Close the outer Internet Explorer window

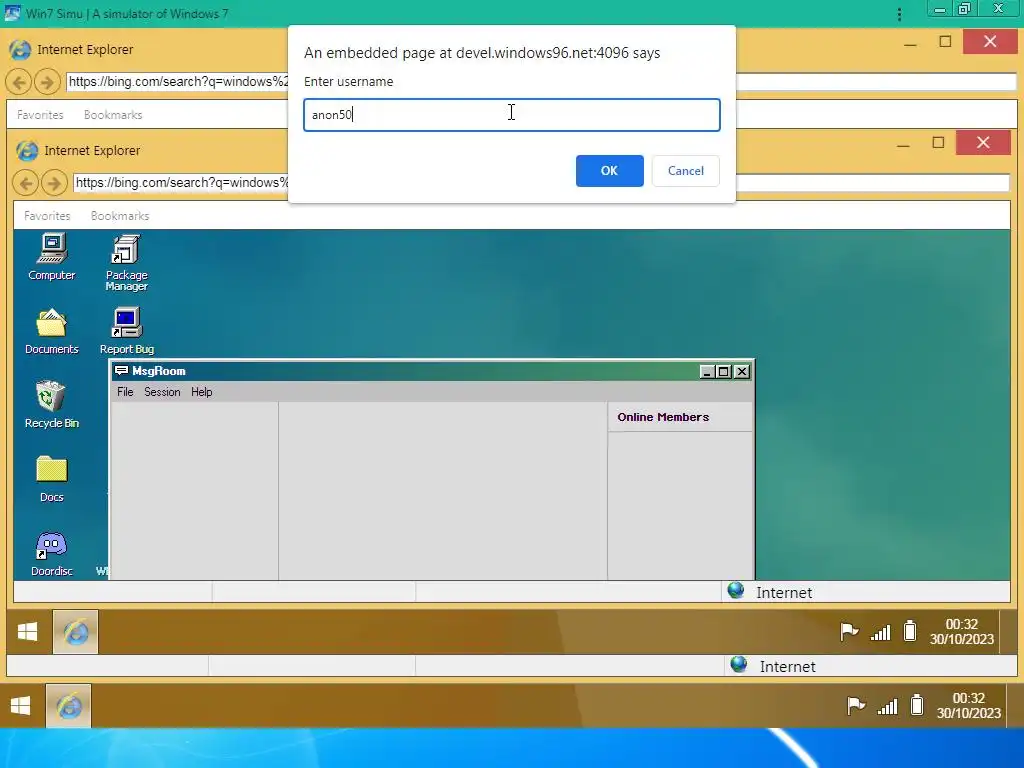tap(990, 42)
